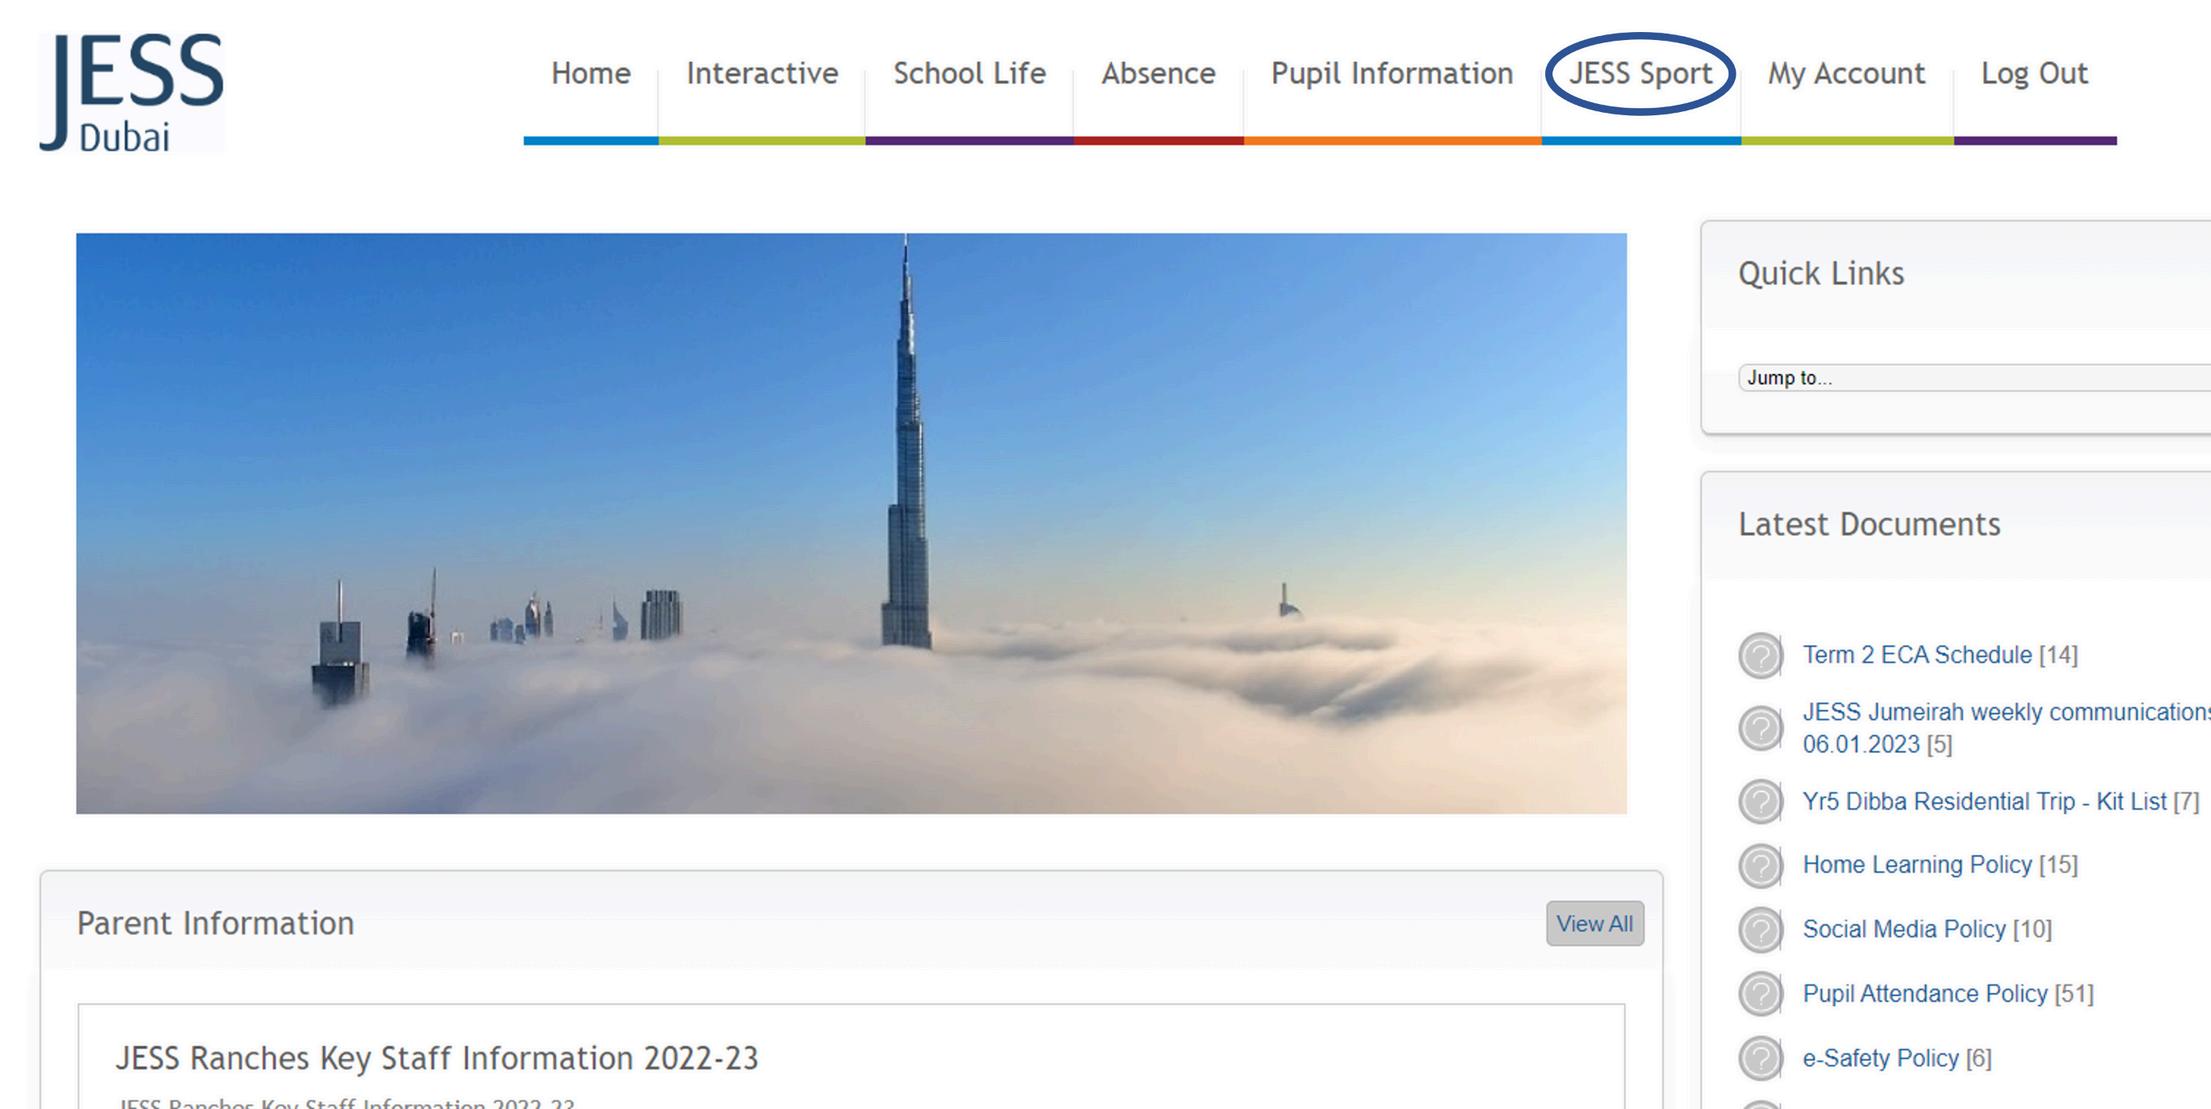Click the icon beside Pupil Attendance Policy
Image resolution: width=2211 pixels, height=1109 pixels.
1760,994
